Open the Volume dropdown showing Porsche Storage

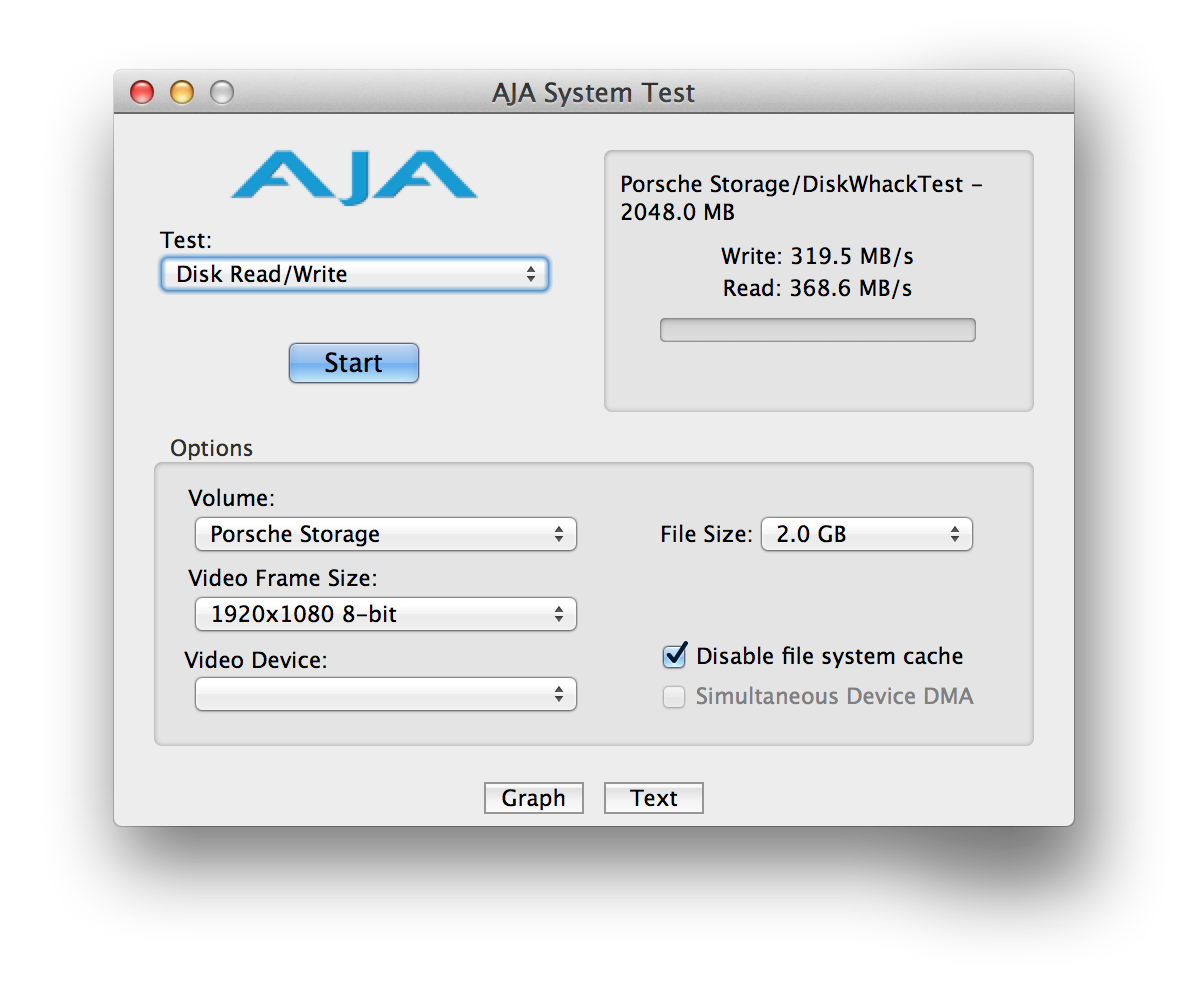pos(386,534)
